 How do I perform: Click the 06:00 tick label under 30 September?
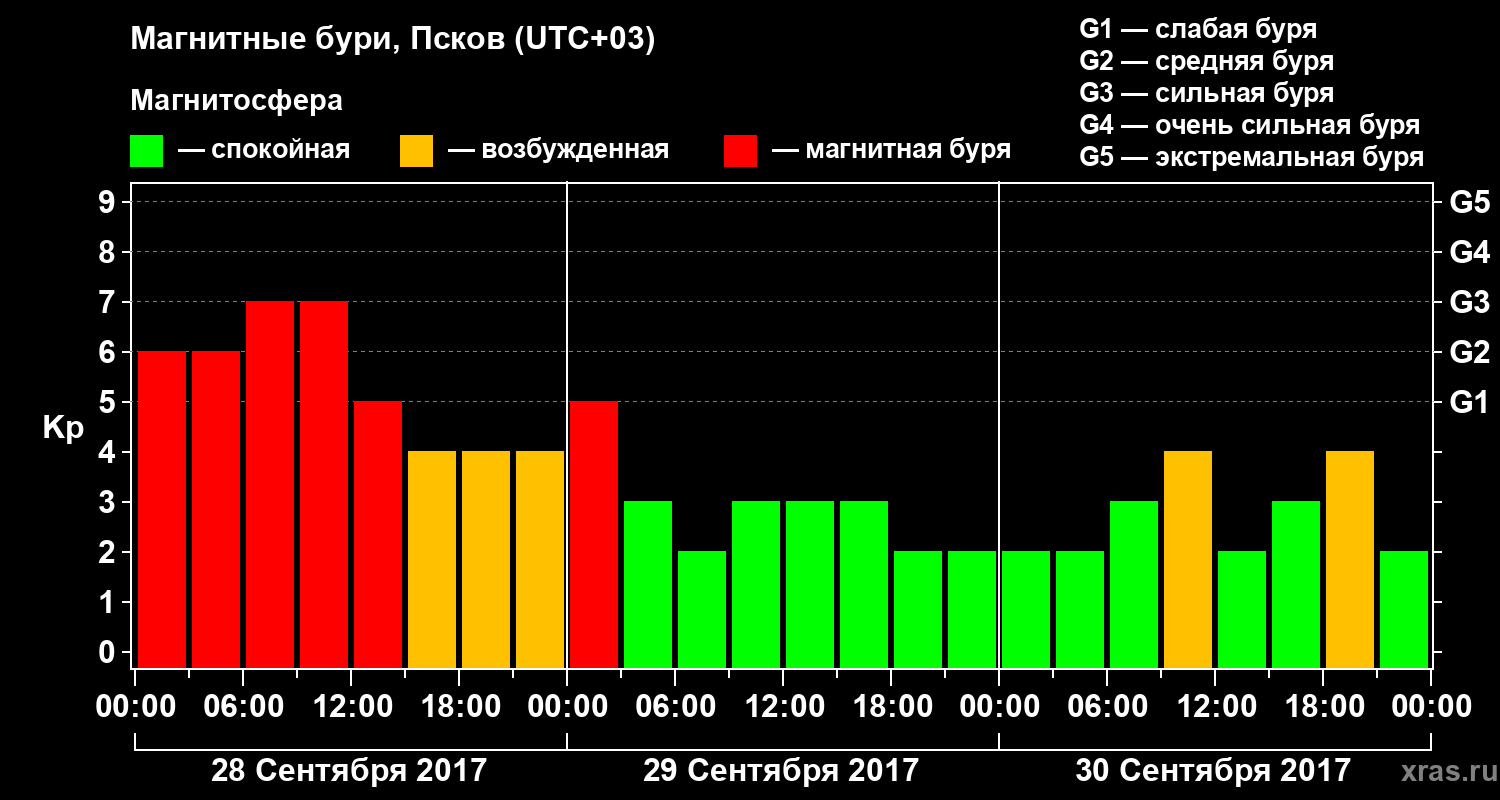point(1107,707)
